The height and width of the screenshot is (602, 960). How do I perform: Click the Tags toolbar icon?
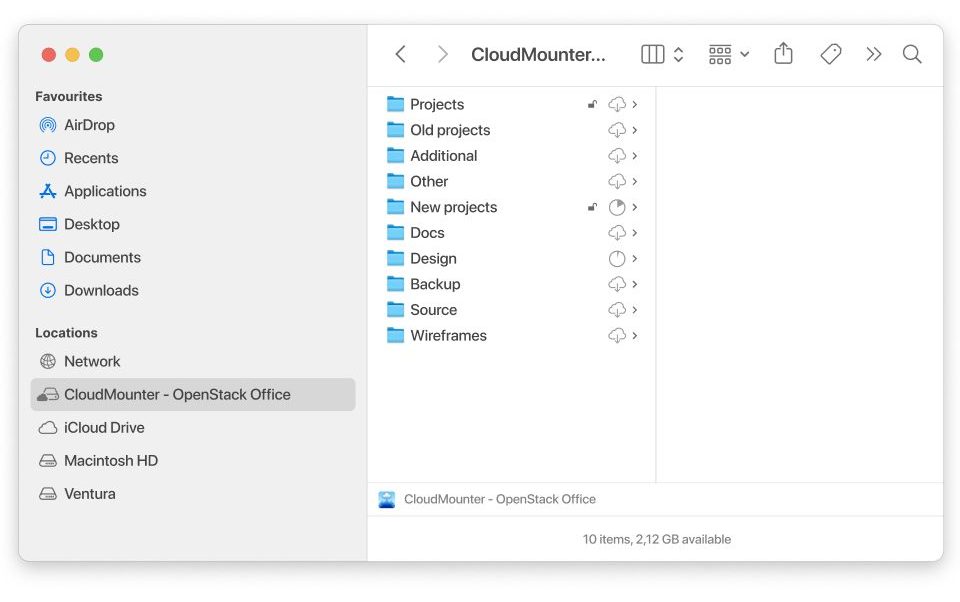(x=830, y=55)
